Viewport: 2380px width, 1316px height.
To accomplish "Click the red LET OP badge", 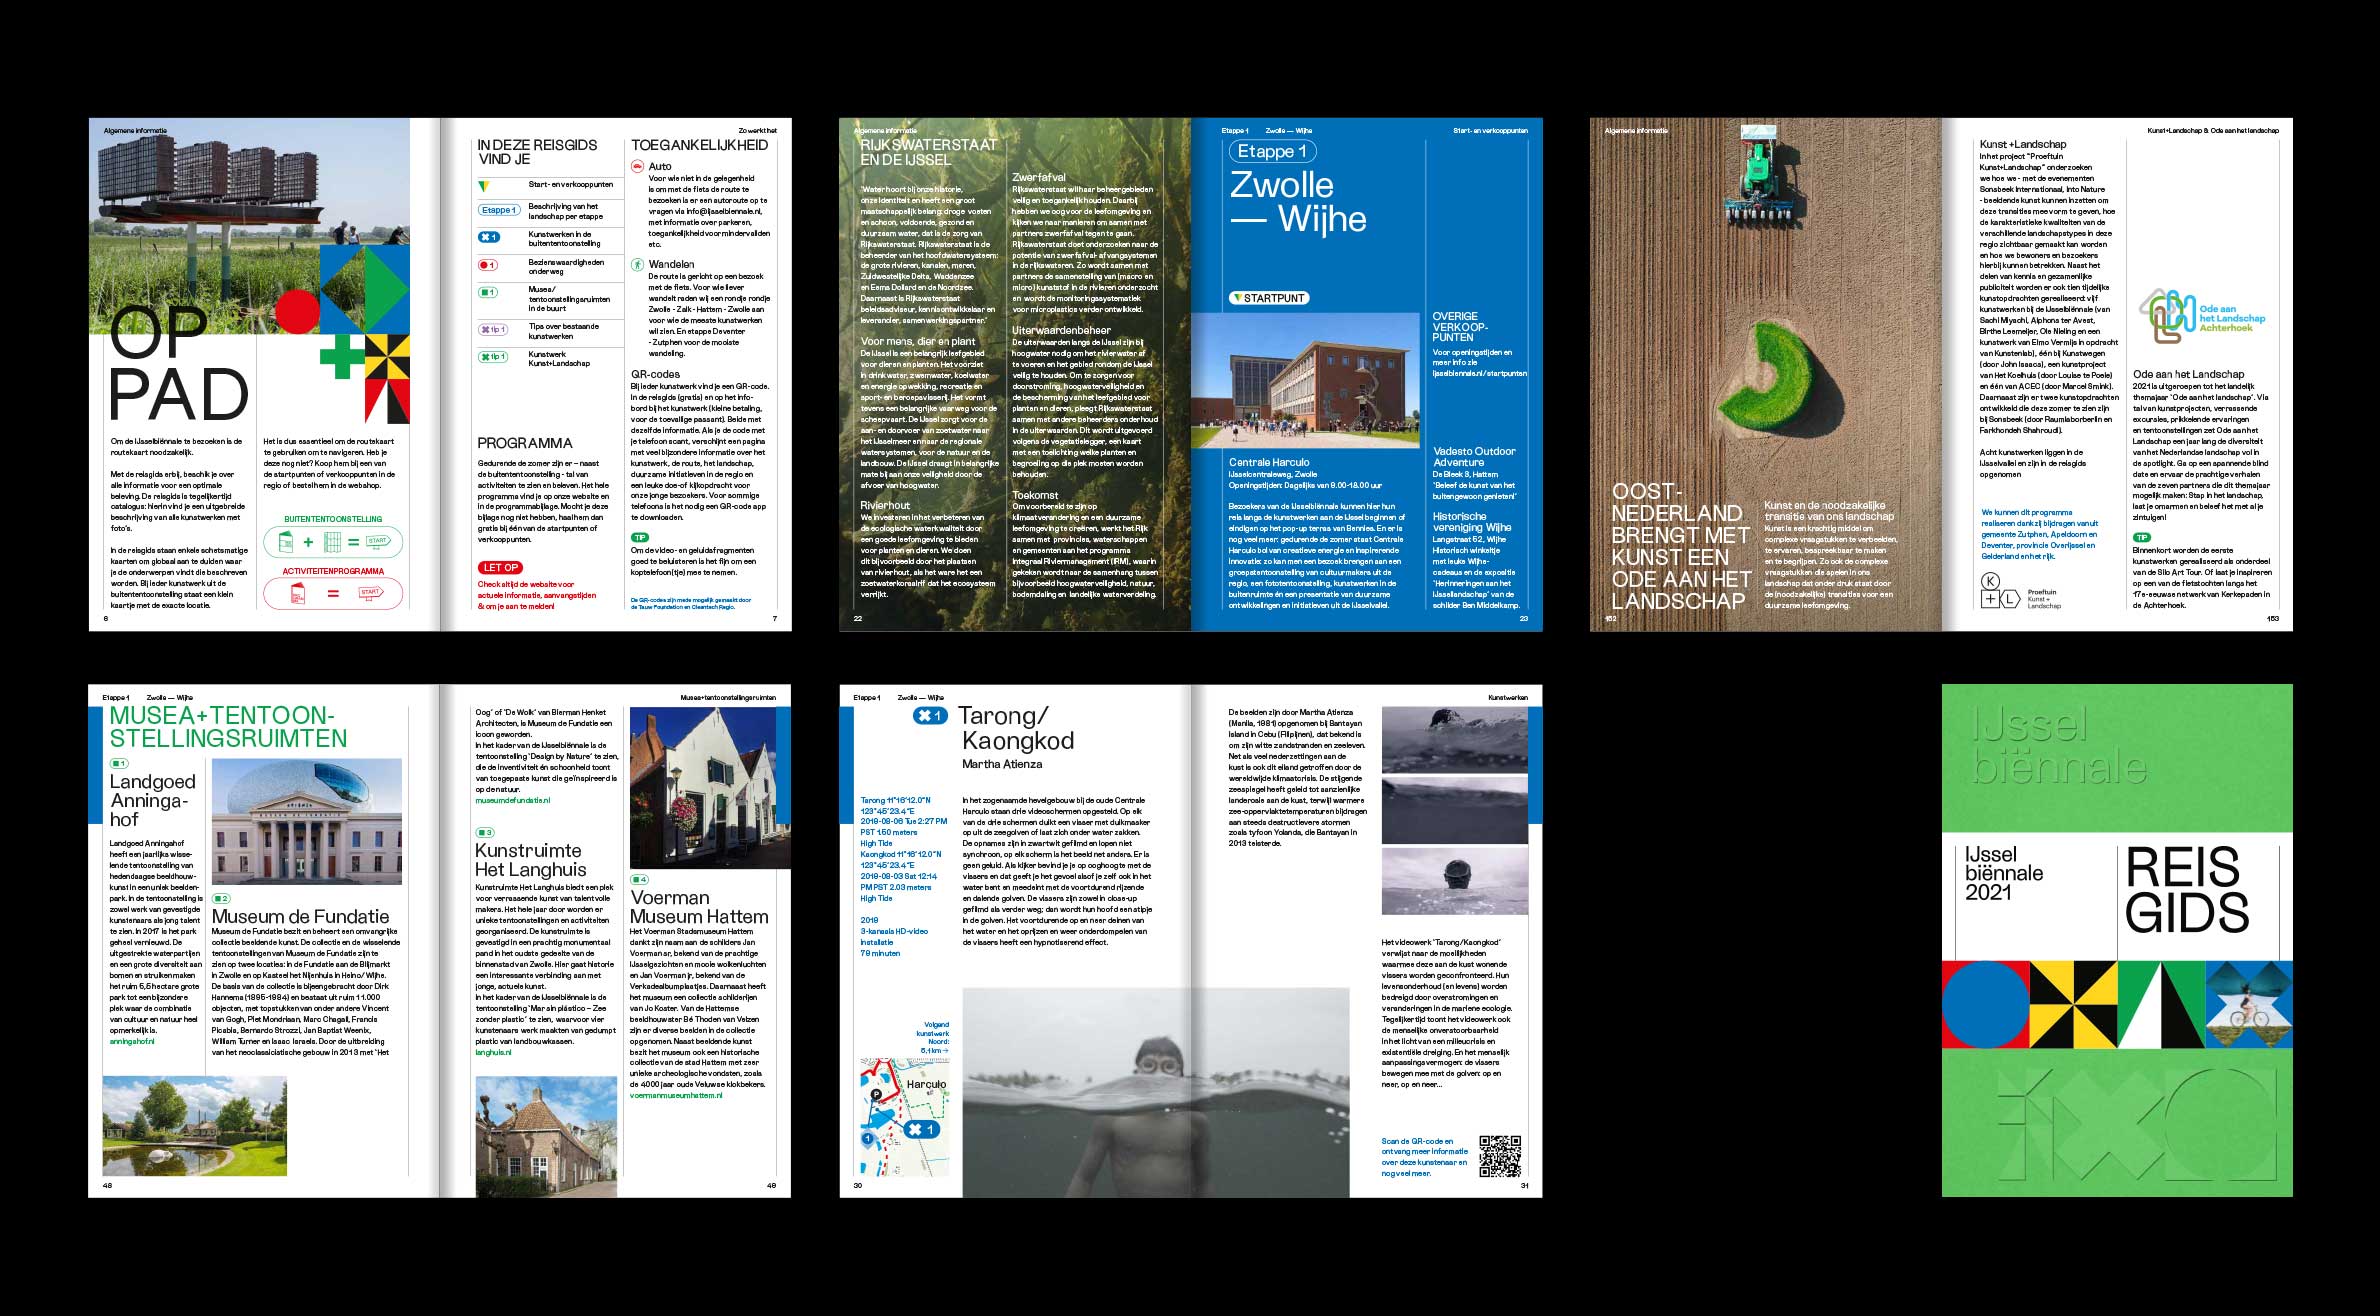I will point(500,567).
